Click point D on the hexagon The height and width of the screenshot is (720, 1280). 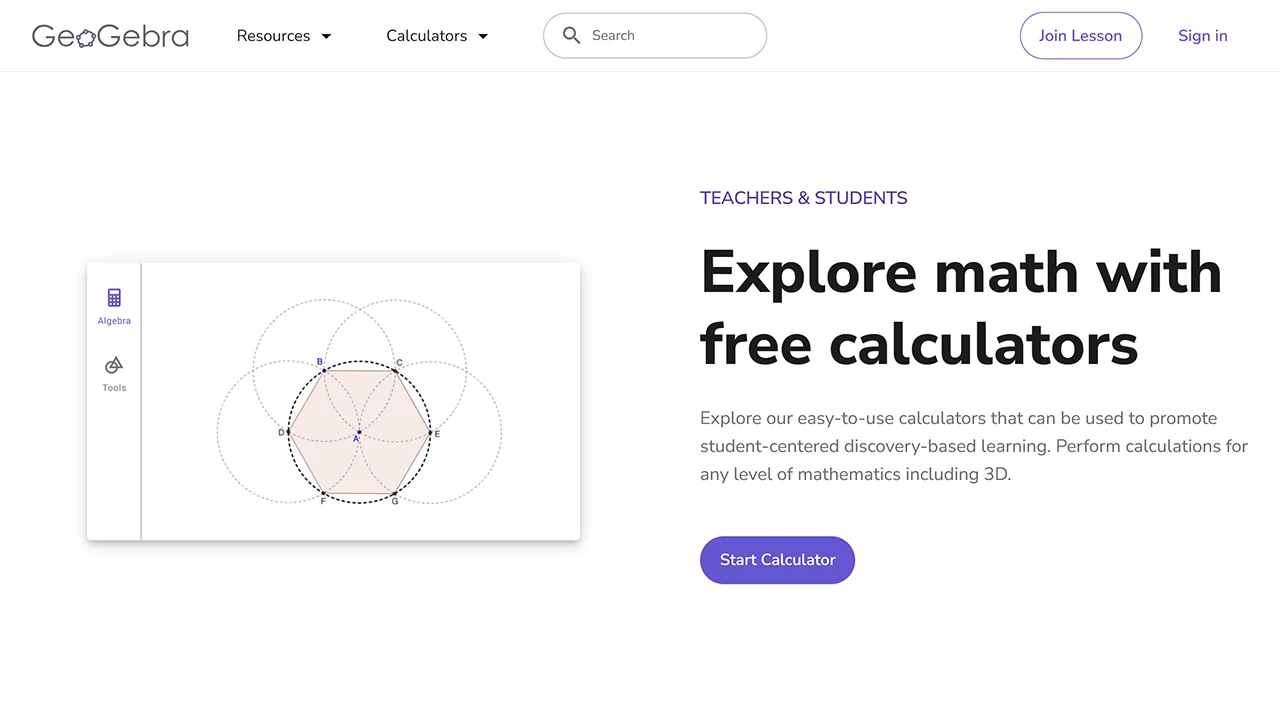(x=289, y=432)
